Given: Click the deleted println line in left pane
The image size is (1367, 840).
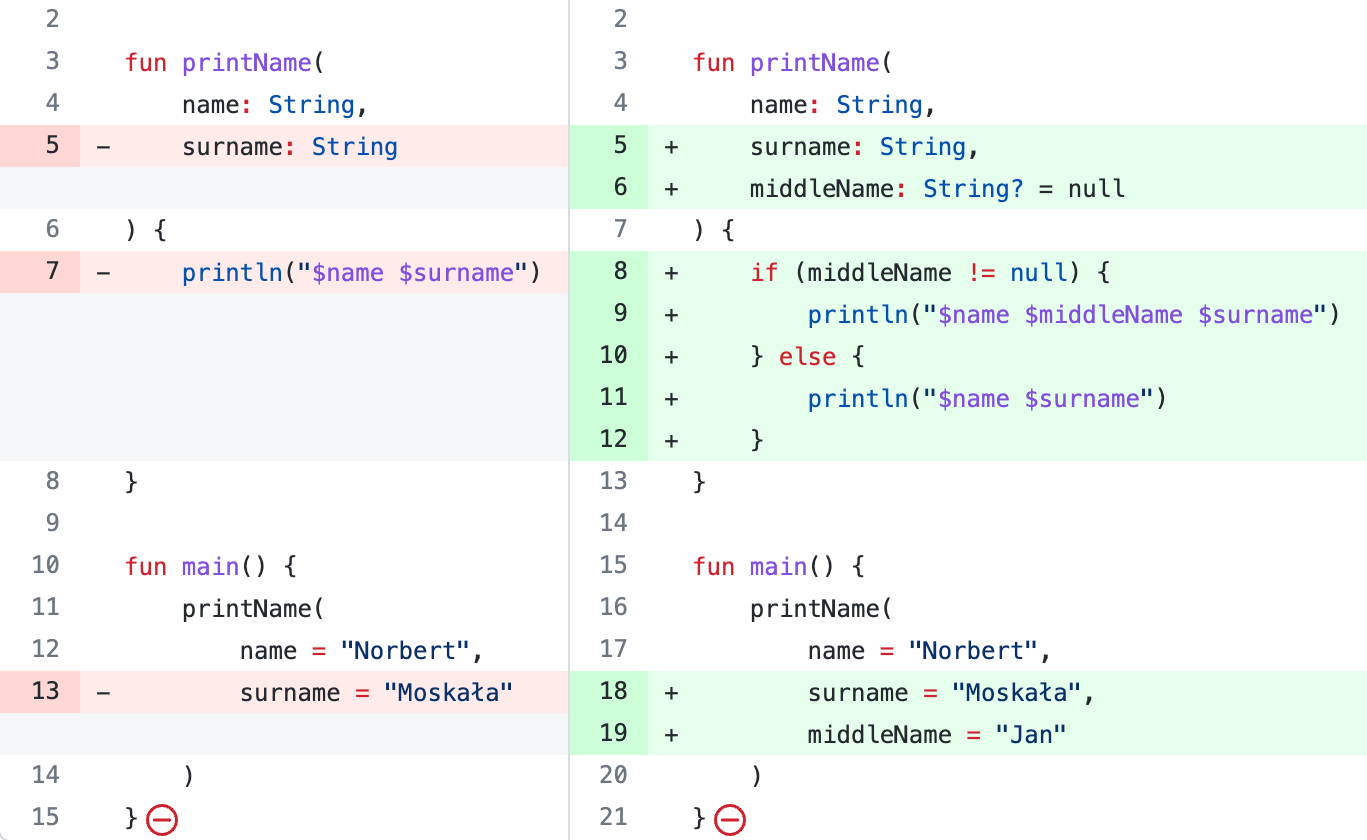Looking at the screenshot, I should click(360, 273).
